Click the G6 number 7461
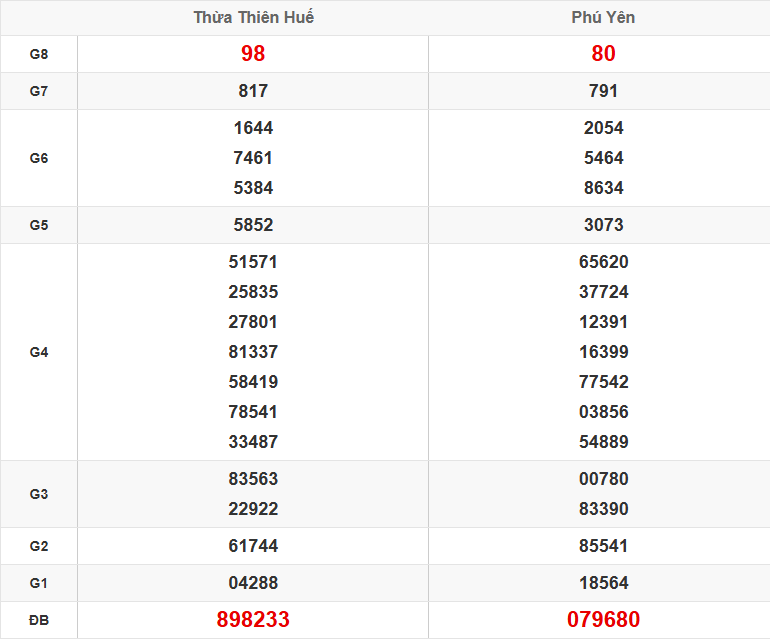This screenshot has height=639, width=770. 253,158
